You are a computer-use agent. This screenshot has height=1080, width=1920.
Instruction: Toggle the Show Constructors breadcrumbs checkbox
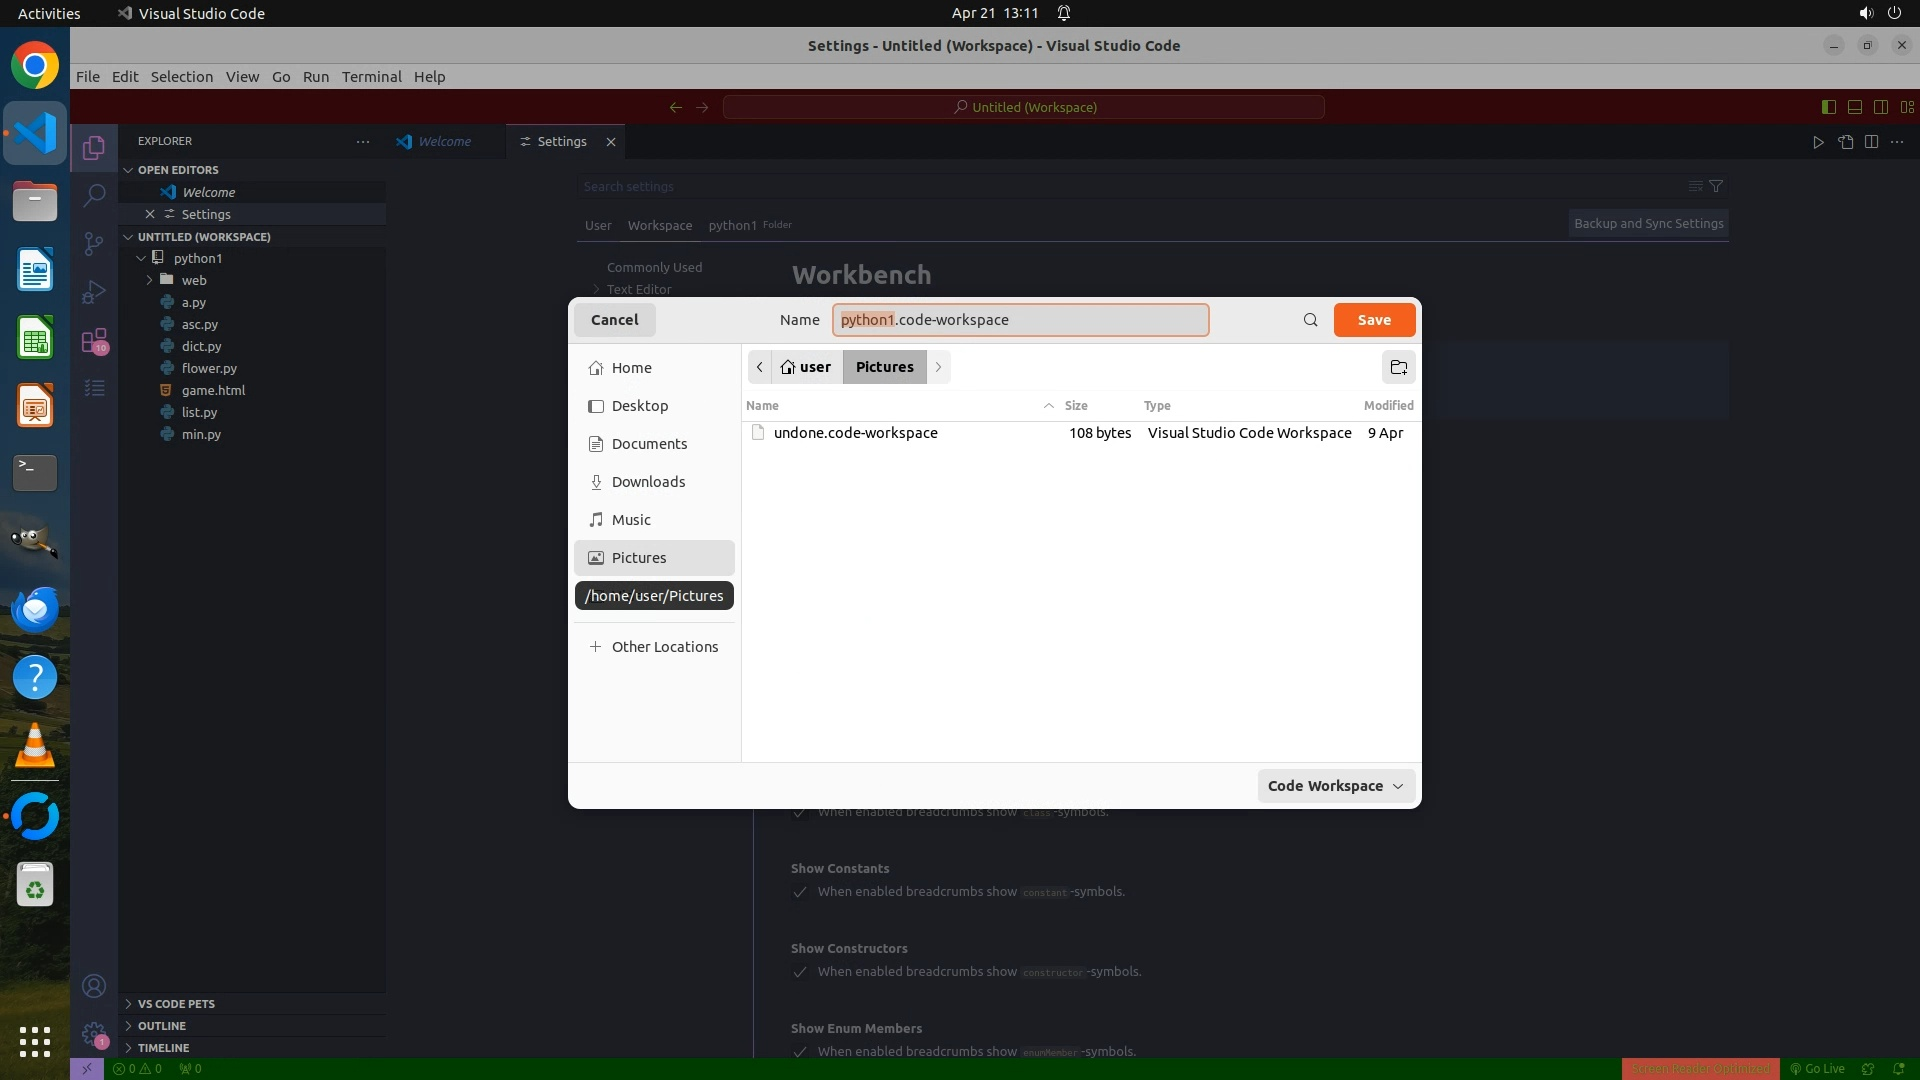(x=800, y=972)
